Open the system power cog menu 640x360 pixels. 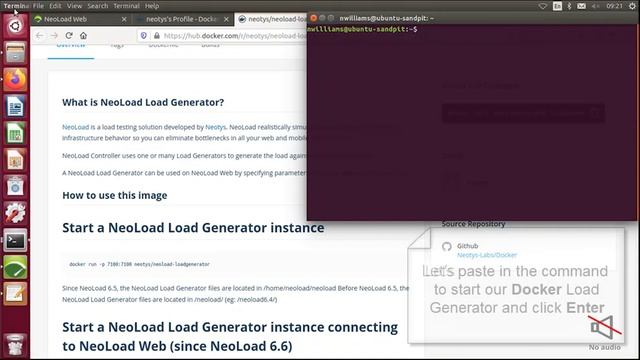tap(632, 6)
